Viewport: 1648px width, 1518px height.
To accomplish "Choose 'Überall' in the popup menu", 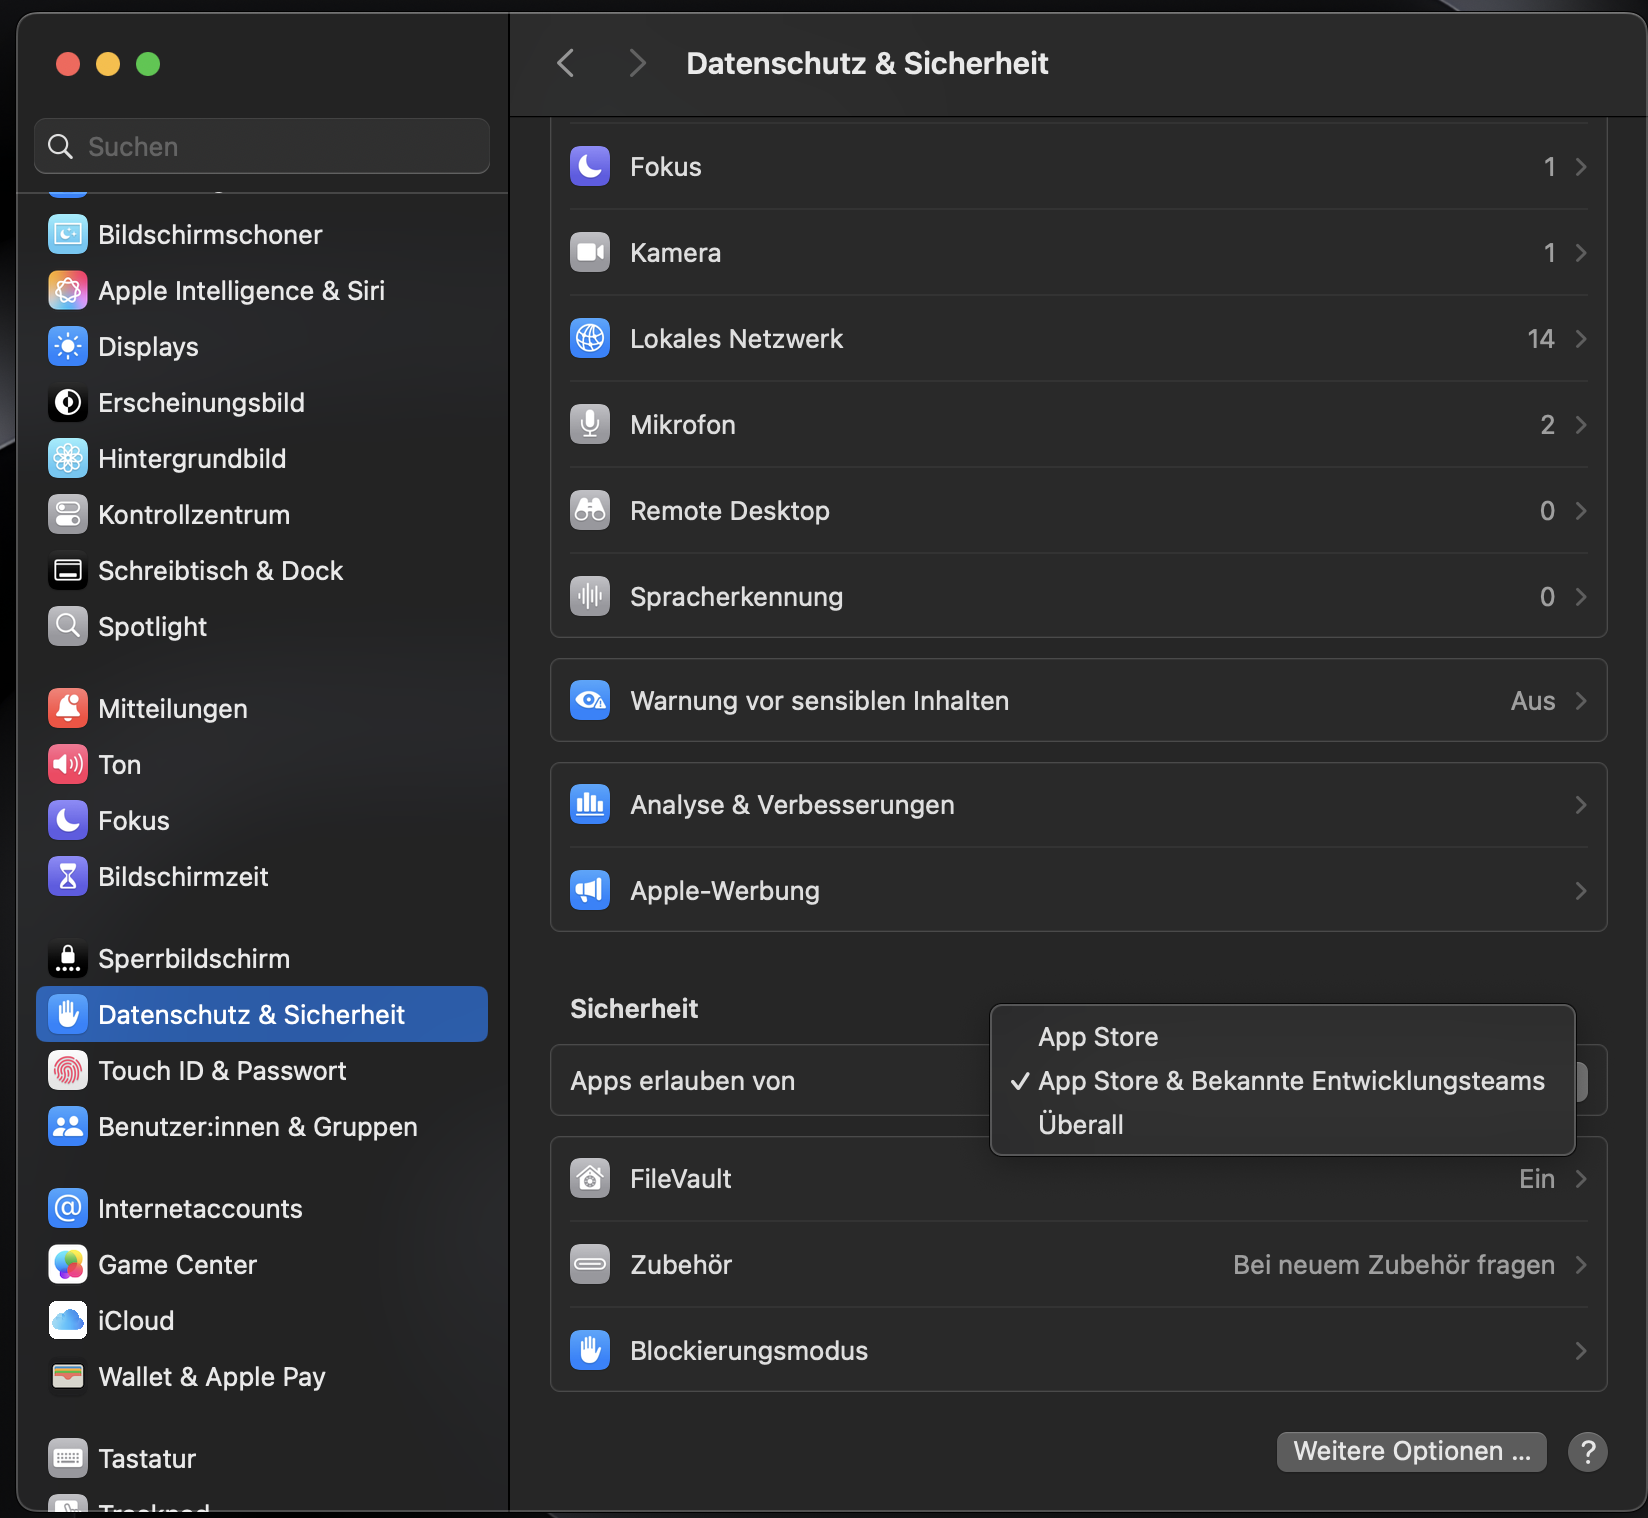I will click(x=1081, y=1125).
